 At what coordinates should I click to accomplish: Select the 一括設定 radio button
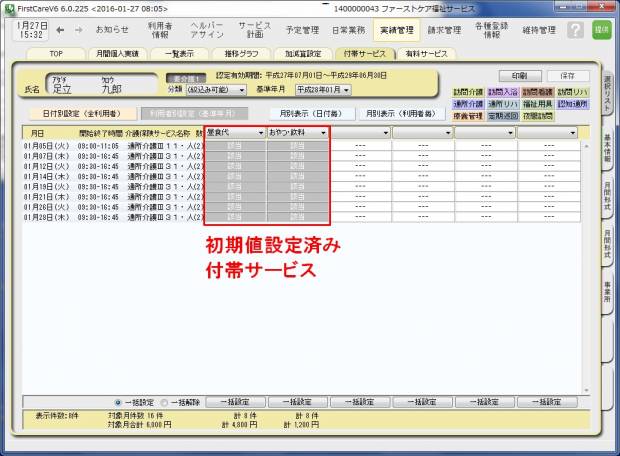coord(119,401)
